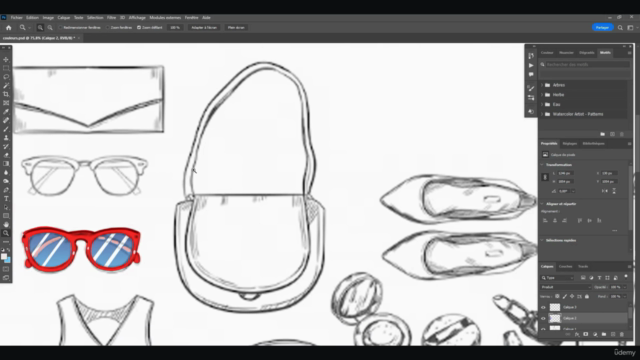This screenshot has width=640, height=360.
Task: Select the Dodge tool
Action: pos(6,181)
